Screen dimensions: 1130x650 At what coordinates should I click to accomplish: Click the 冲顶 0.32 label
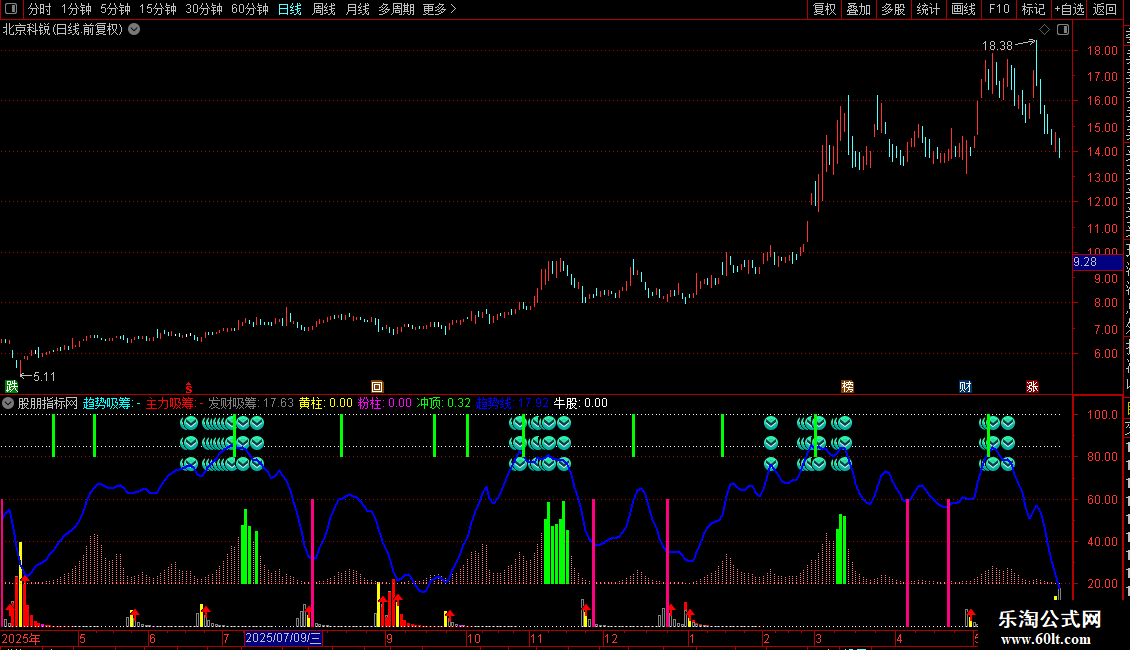[x=444, y=404]
